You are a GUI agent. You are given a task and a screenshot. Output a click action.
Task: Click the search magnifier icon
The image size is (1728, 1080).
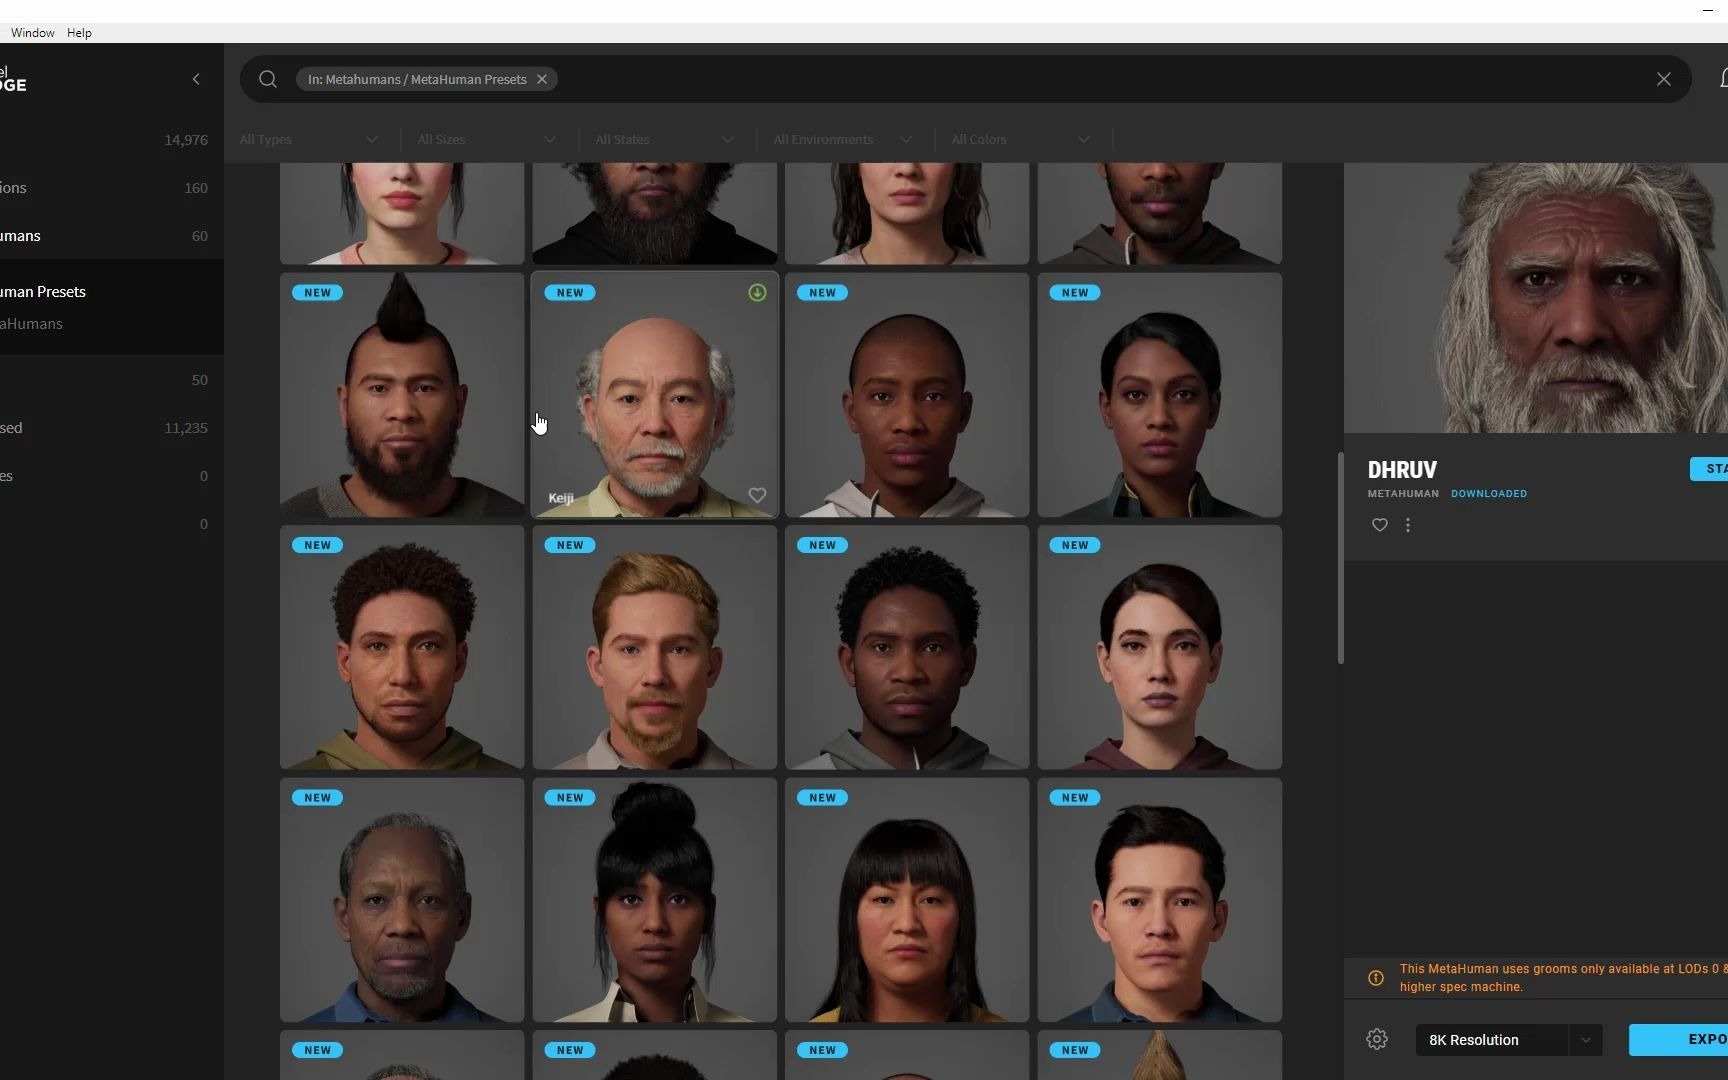pyautogui.click(x=267, y=79)
